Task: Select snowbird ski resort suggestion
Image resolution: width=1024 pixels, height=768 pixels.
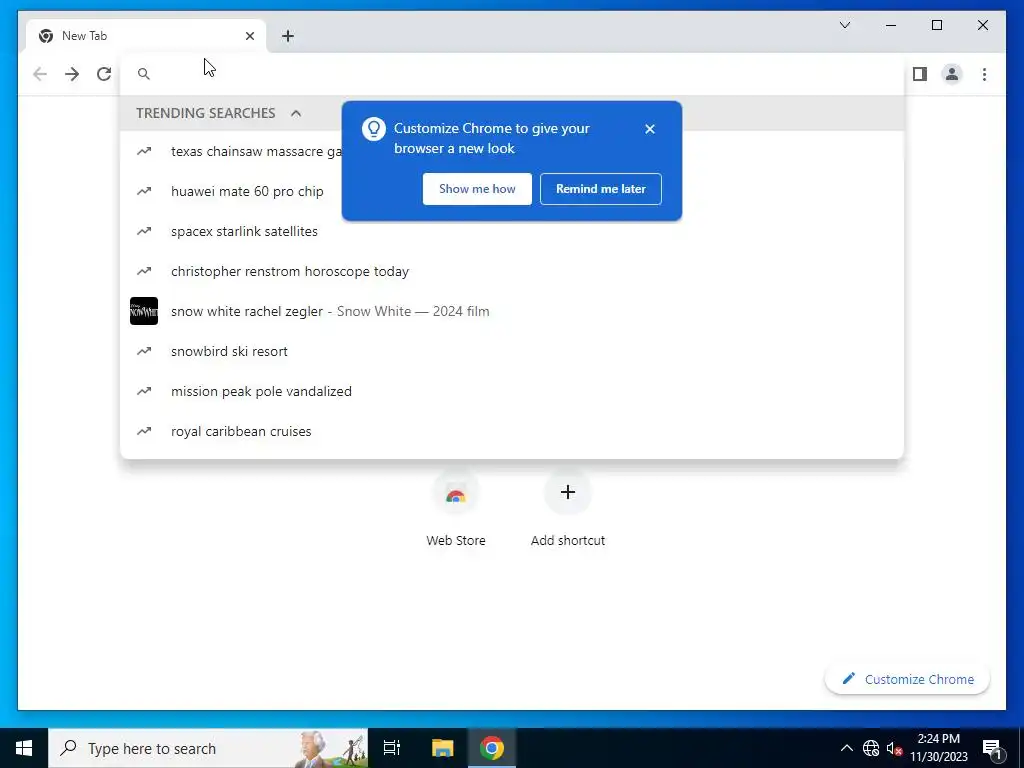Action: pyautogui.click(x=512, y=351)
